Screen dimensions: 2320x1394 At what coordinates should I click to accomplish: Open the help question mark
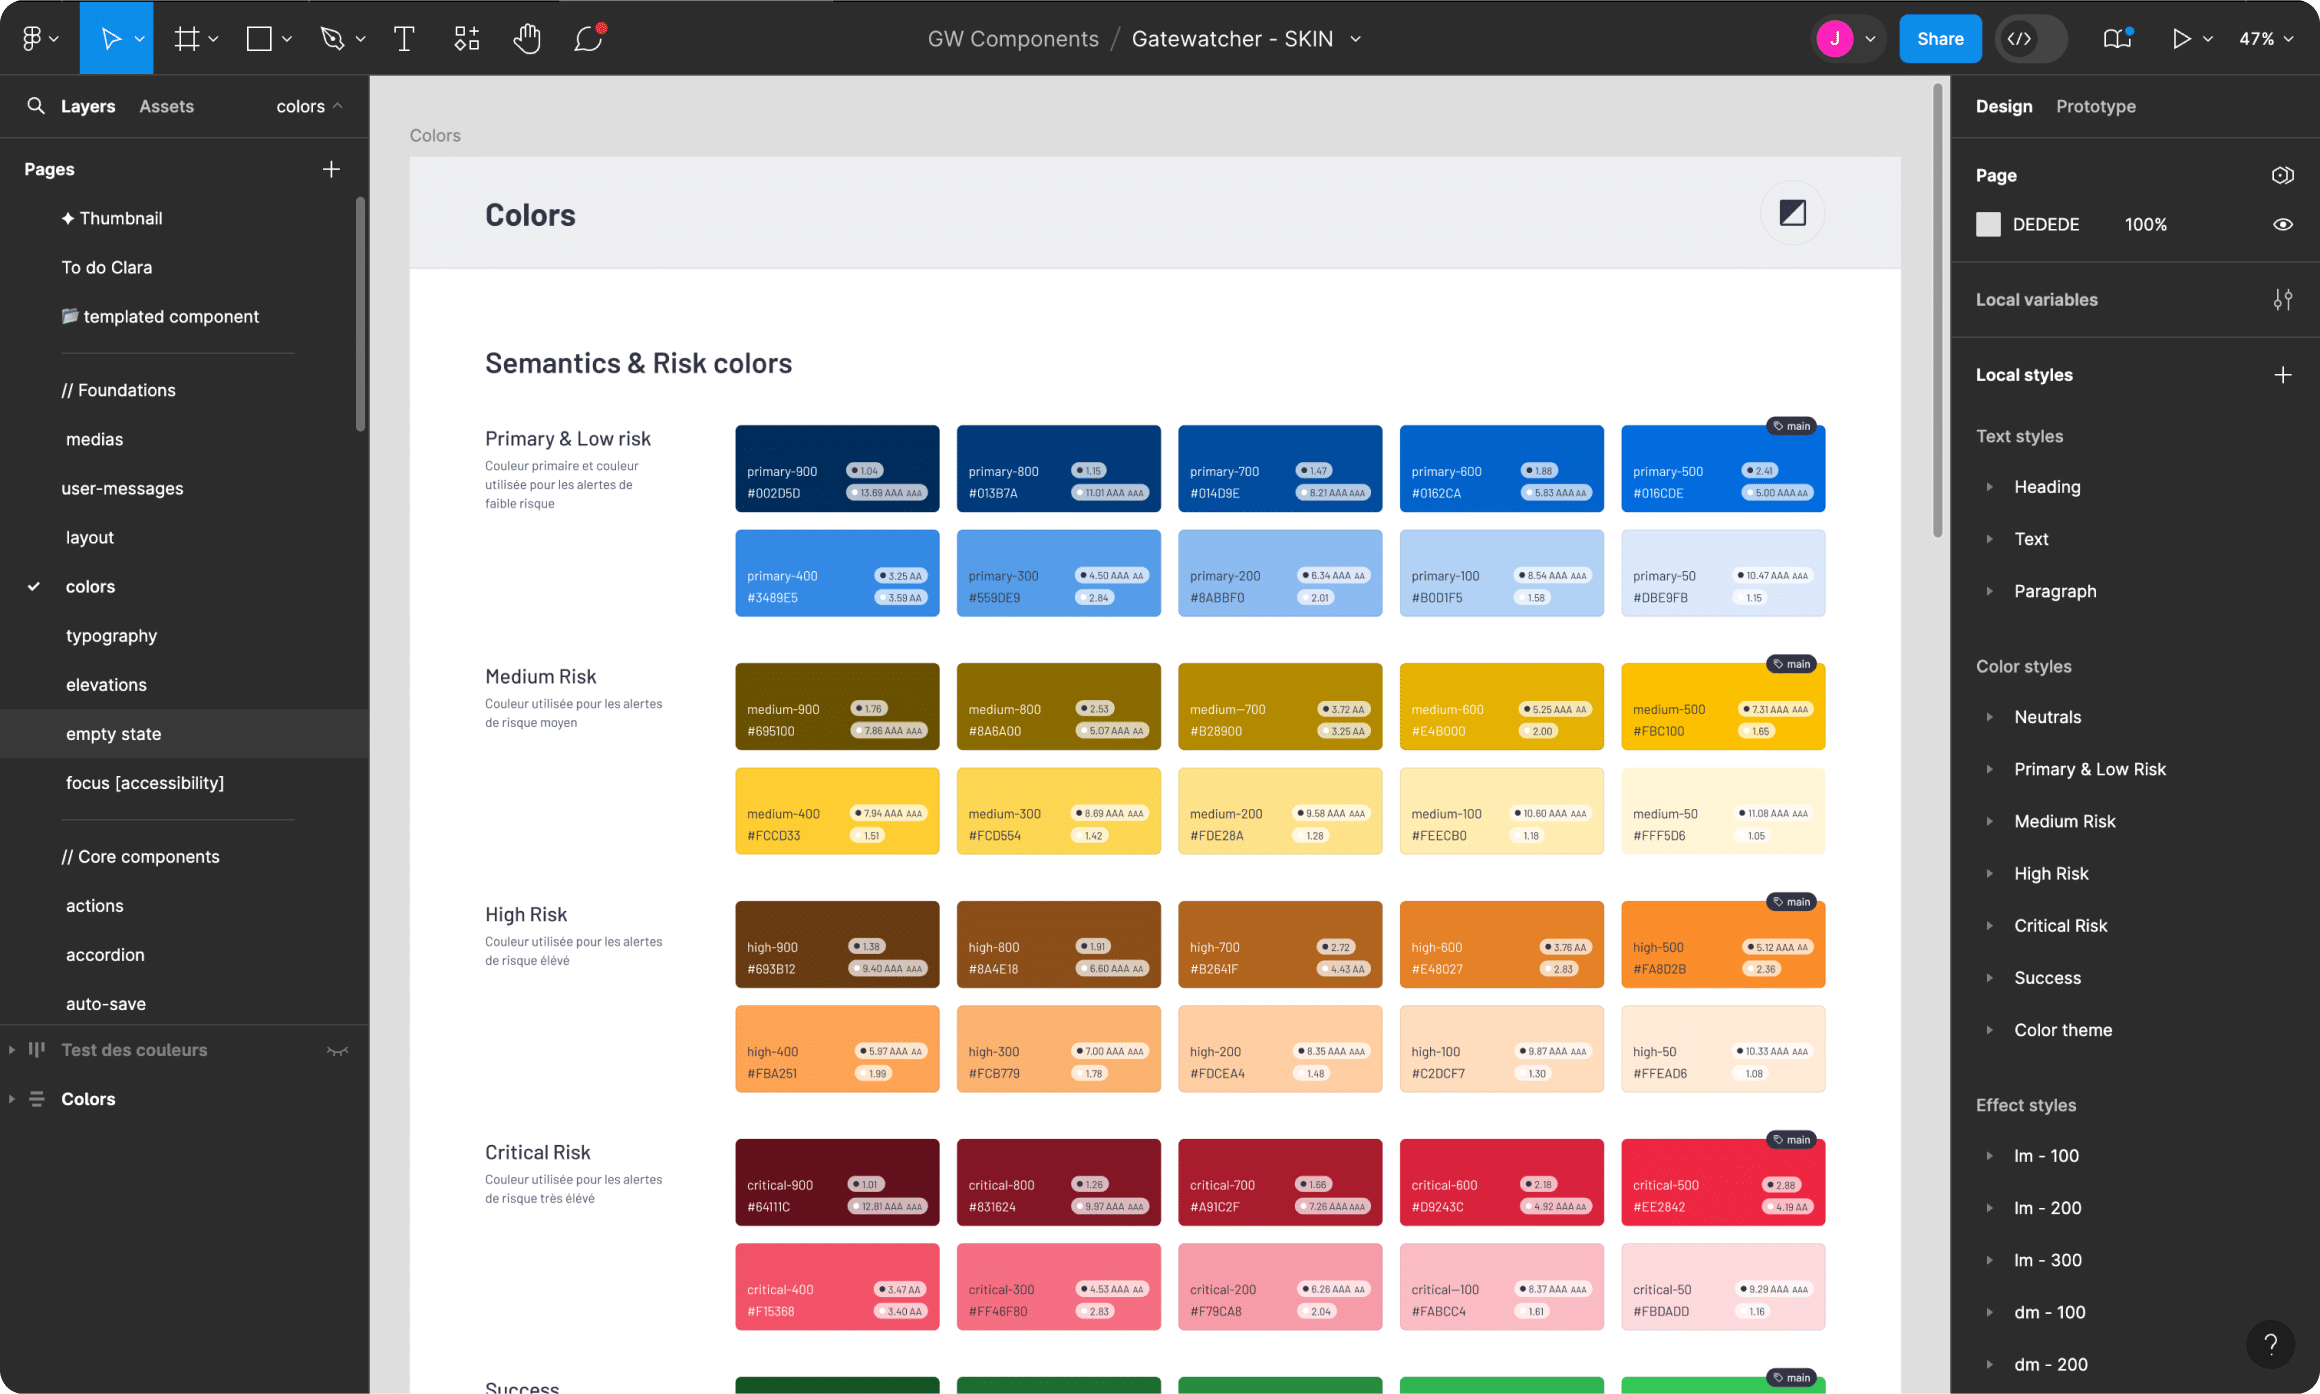point(2270,1344)
